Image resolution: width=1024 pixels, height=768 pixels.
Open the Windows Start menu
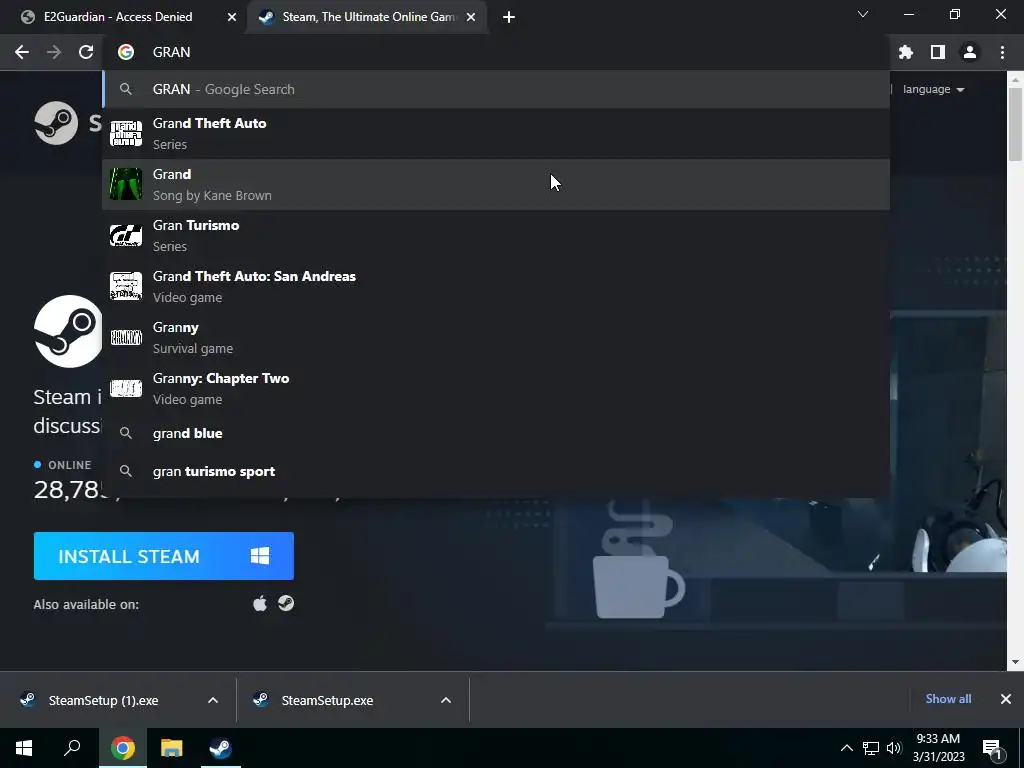(24, 748)
